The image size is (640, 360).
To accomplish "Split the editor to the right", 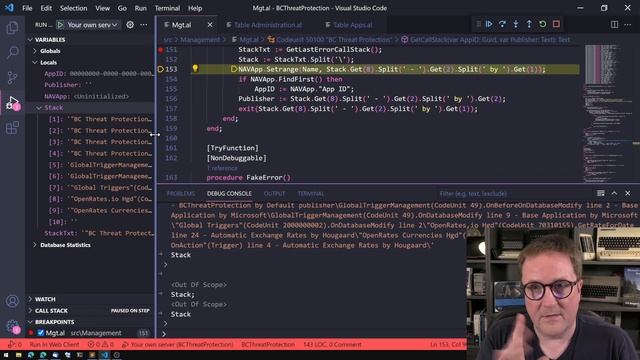I will click(x=614, y=24).
